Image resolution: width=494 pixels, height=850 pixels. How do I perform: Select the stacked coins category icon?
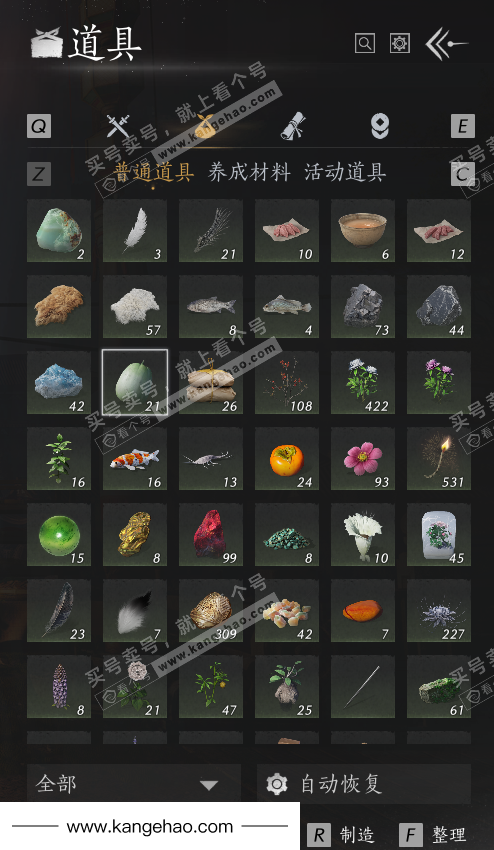[380, 126]
